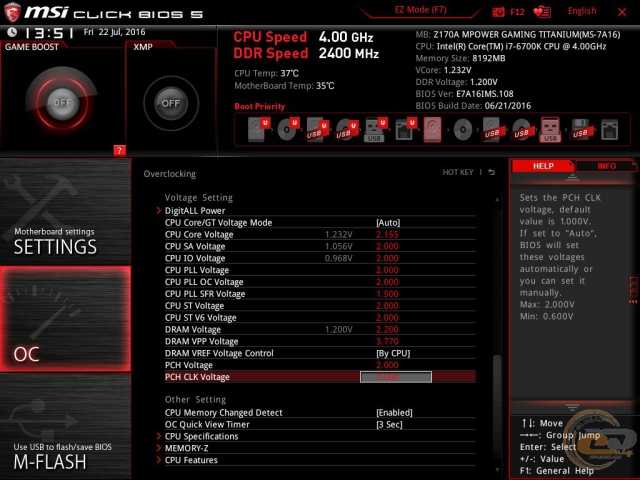Expand the CPU Features submenu
The width and height of the screenshot is (640, 480).
pos(191,460)
